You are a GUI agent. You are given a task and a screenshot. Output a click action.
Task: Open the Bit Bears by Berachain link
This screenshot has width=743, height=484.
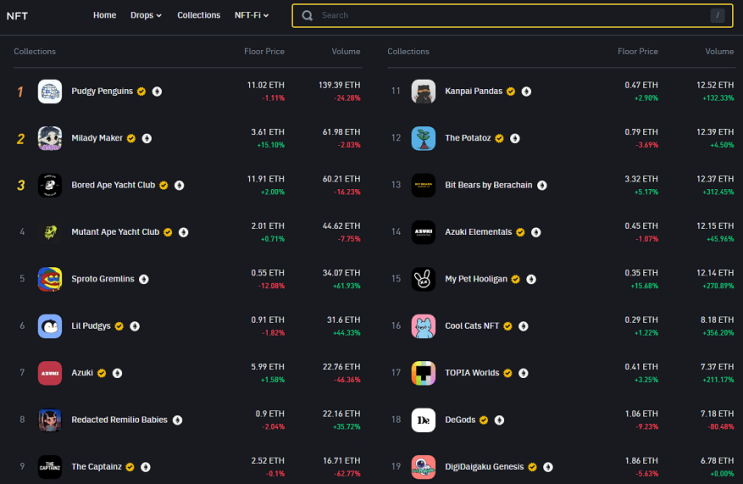point(489,185)
